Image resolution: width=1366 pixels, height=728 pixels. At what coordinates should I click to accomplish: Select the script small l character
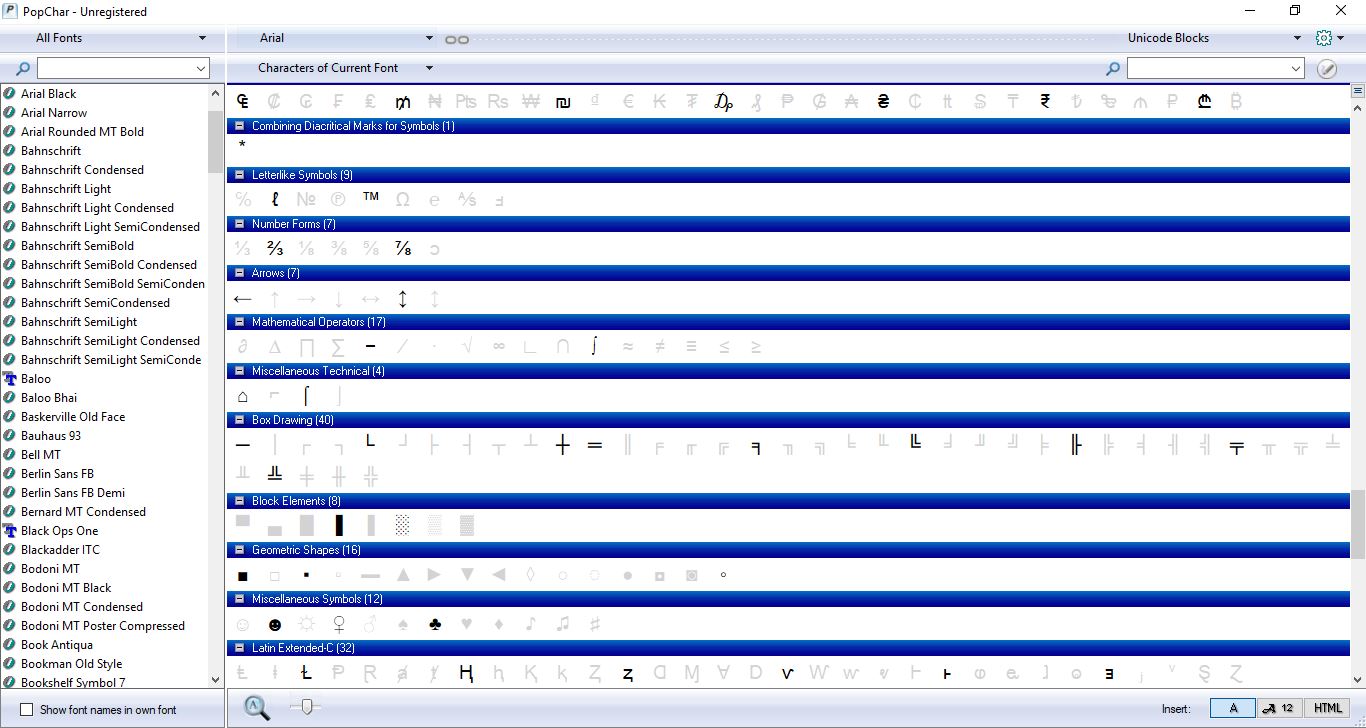coord(274,199)
